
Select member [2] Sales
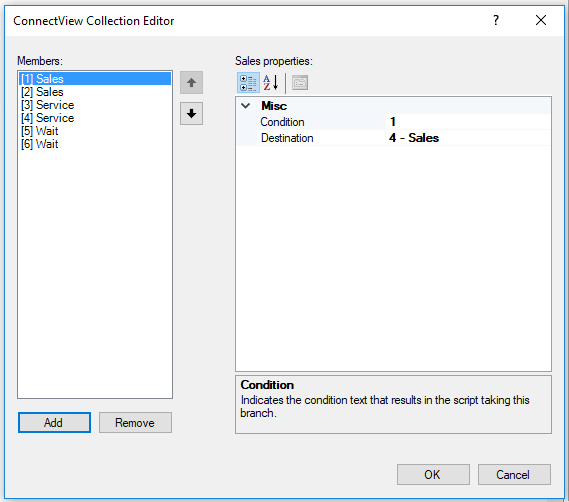point(95,92)
